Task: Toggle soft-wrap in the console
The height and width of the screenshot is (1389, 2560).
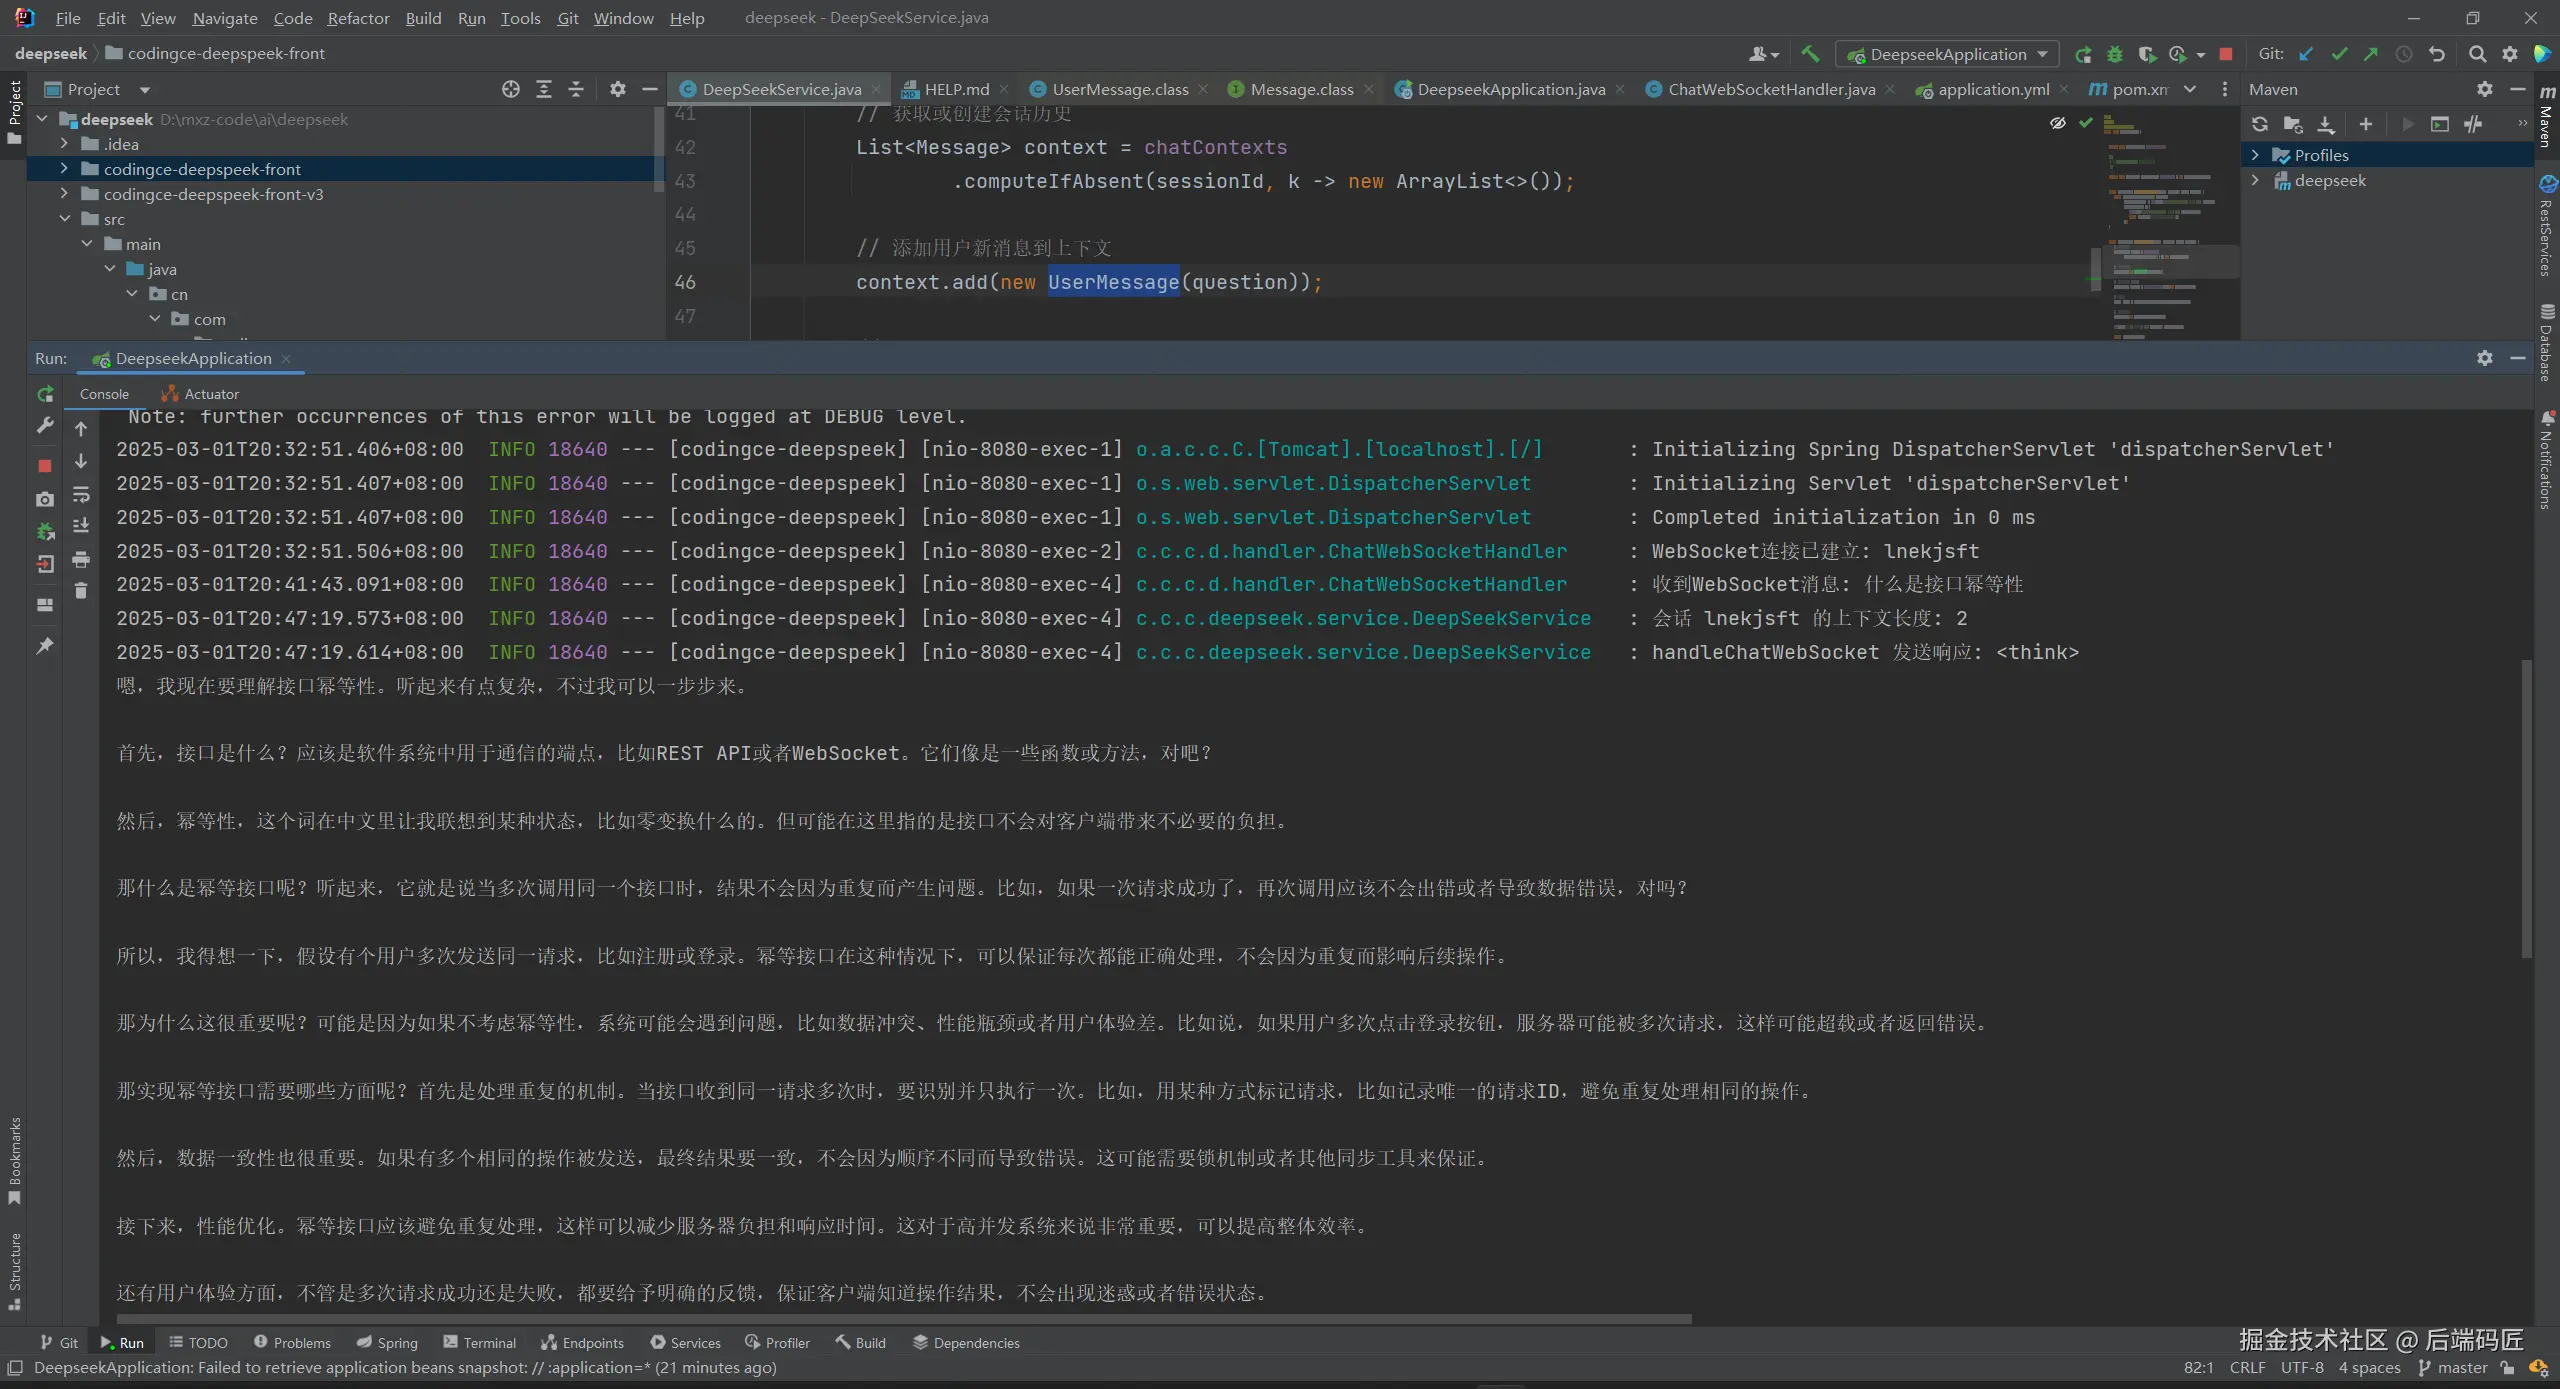Action: (x=81, y=495)
